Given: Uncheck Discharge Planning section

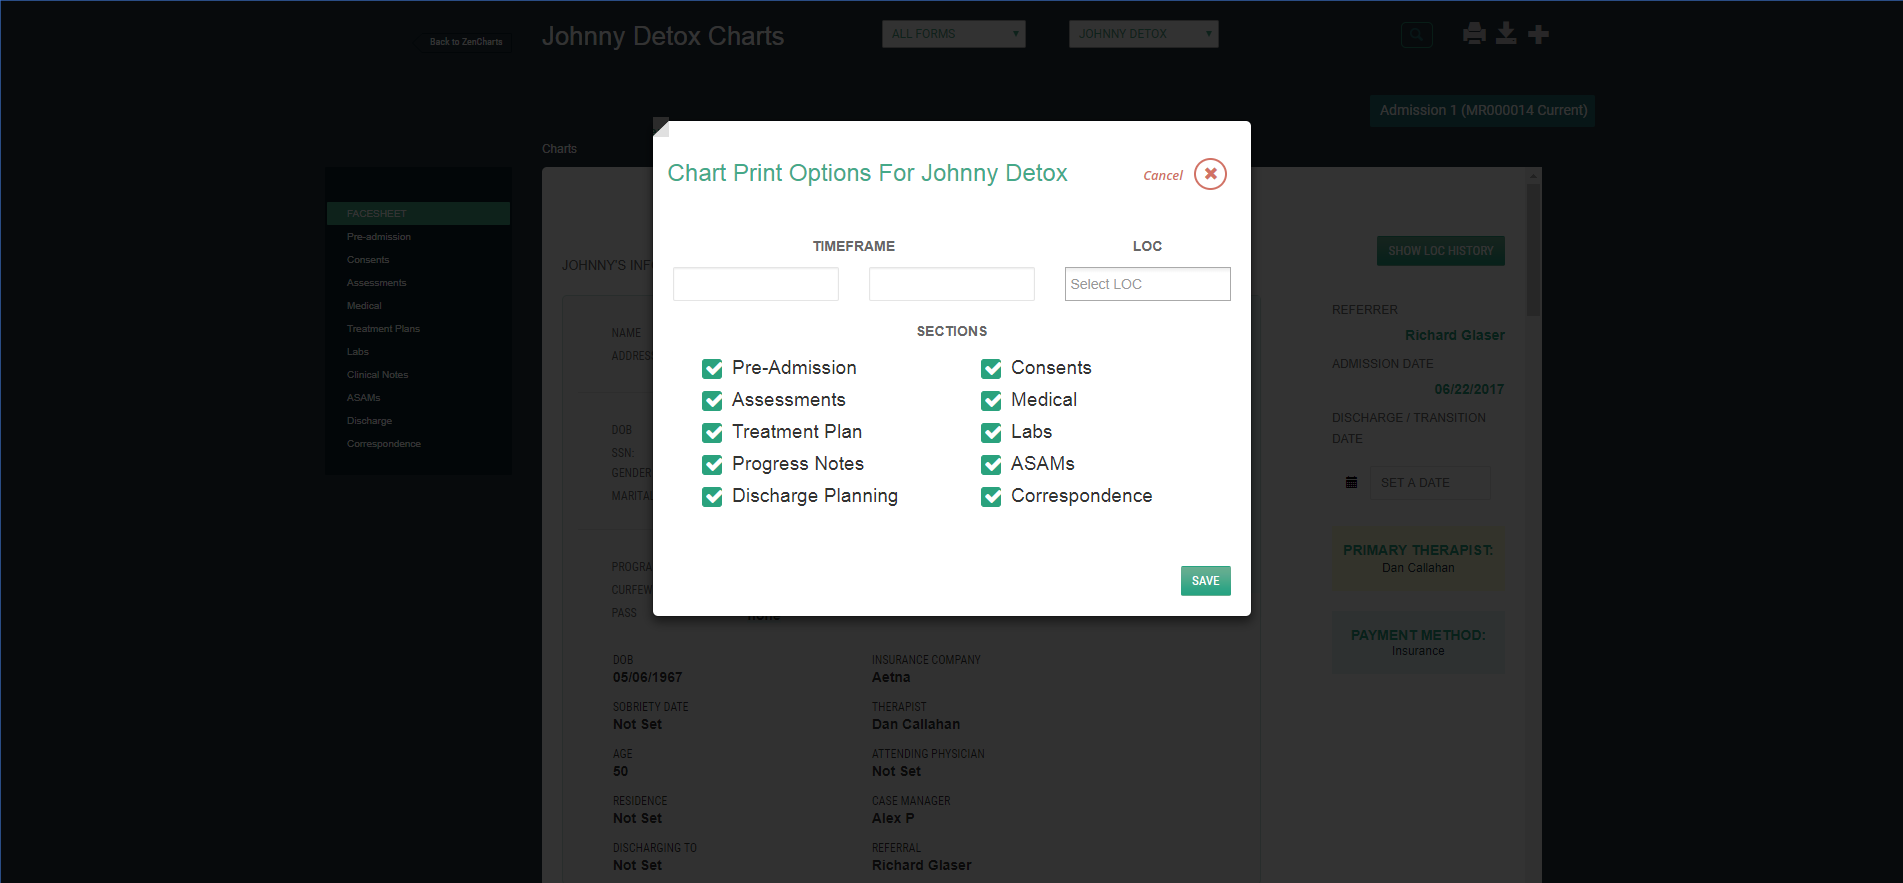Looking at the screenshot, I should pos(712,497).
